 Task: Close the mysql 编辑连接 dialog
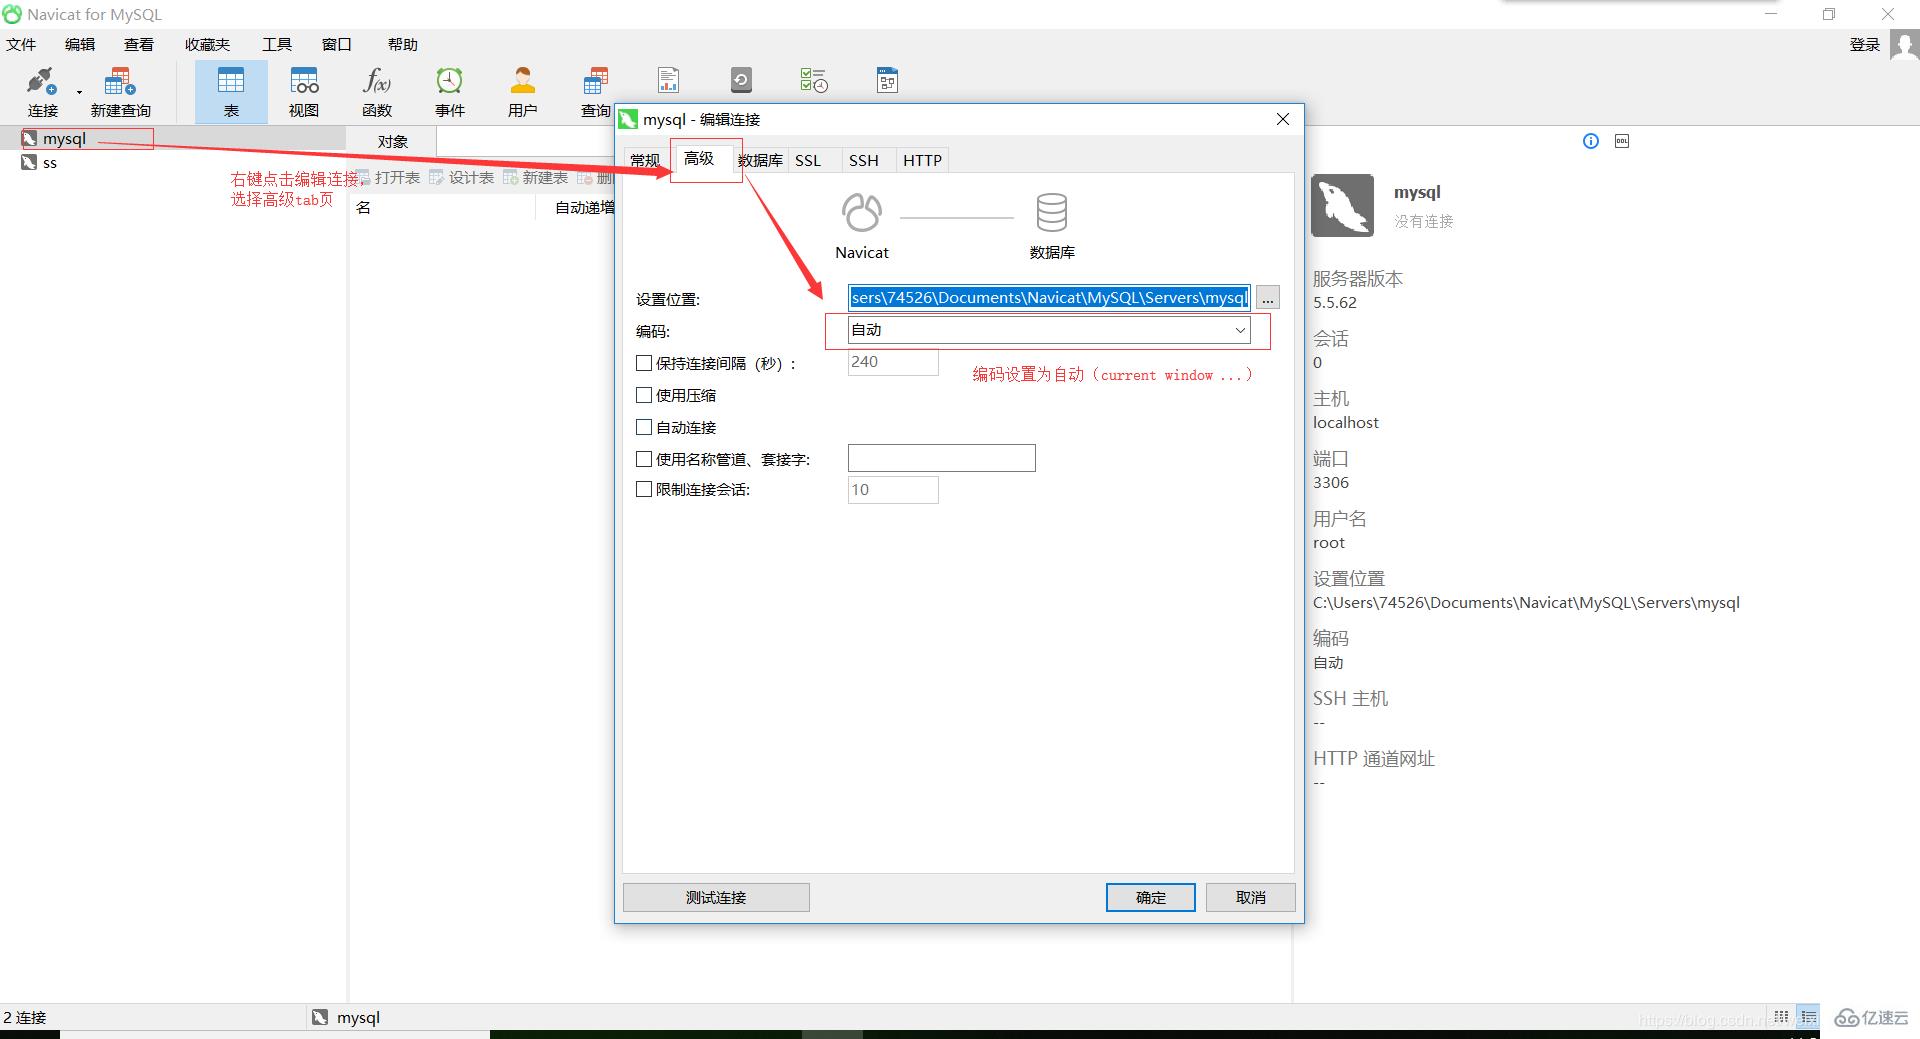pos(1283,119)
